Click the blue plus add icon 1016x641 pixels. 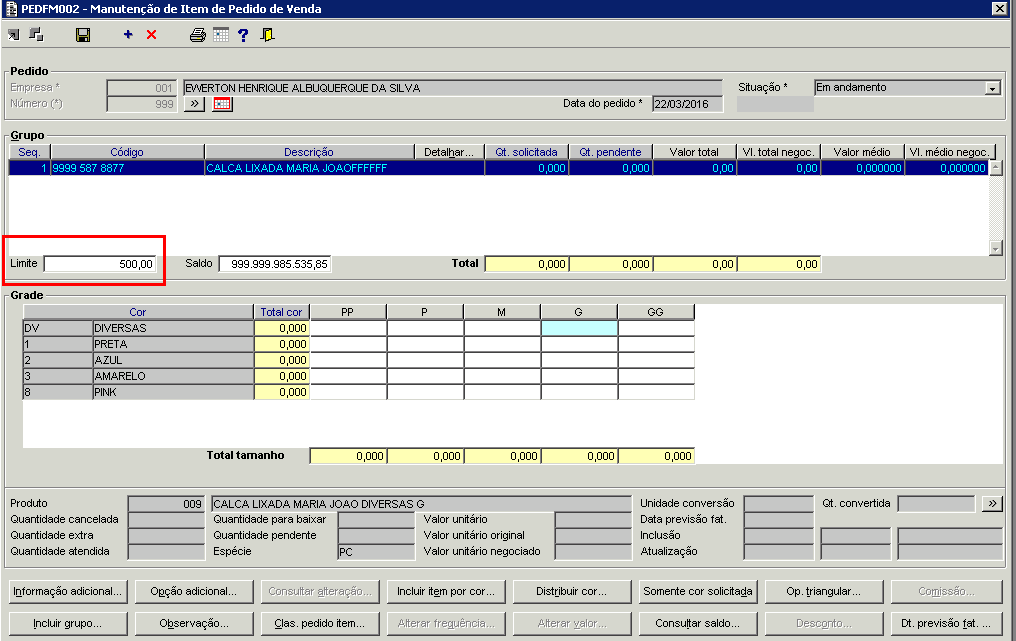[128, 35]
